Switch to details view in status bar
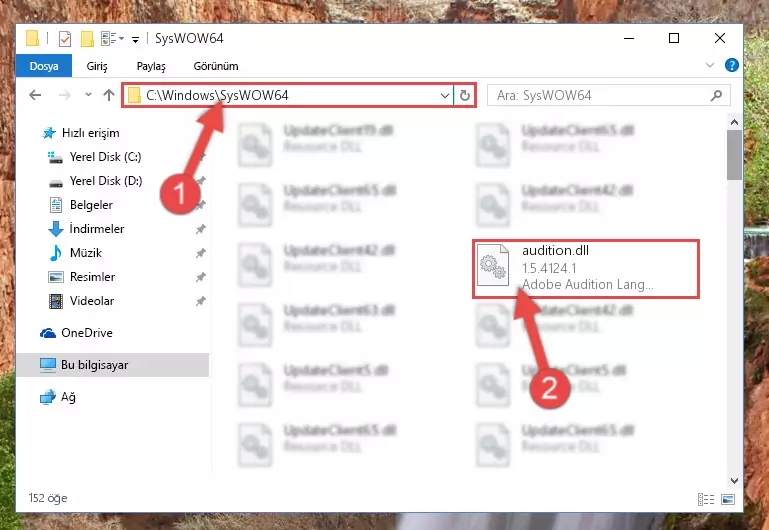This screenshot has height=530, width=769. [x=706, y=499]
